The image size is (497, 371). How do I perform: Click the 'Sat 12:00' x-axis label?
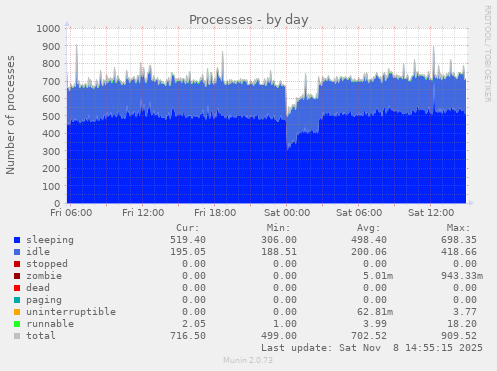(431, 213)
